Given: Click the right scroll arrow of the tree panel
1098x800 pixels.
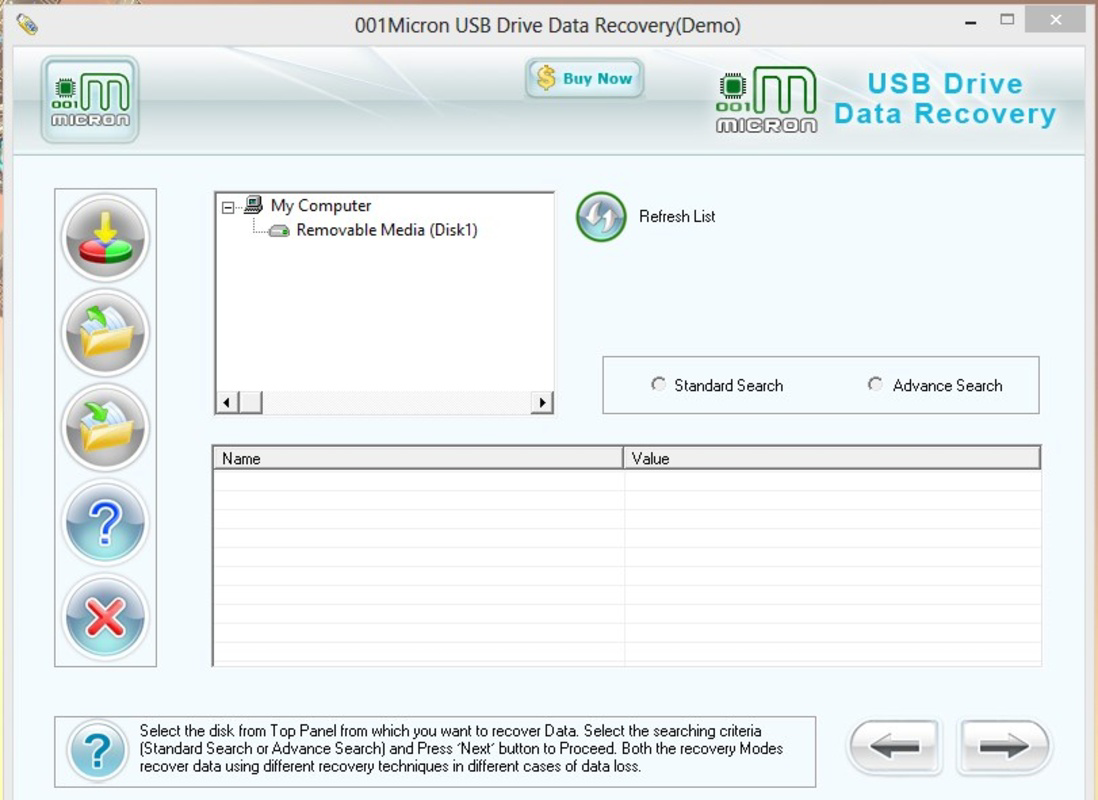Looking at the screenshot, I should click(543, 402).
